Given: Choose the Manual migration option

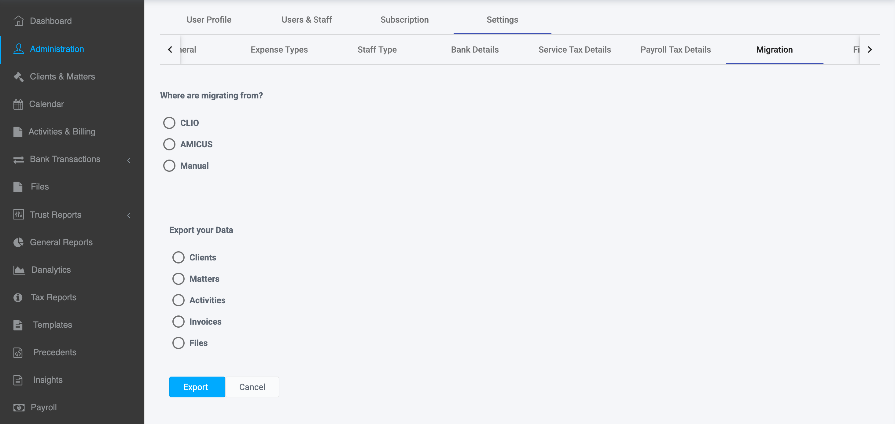Looking at the screenshot, I should pos(169,165).
